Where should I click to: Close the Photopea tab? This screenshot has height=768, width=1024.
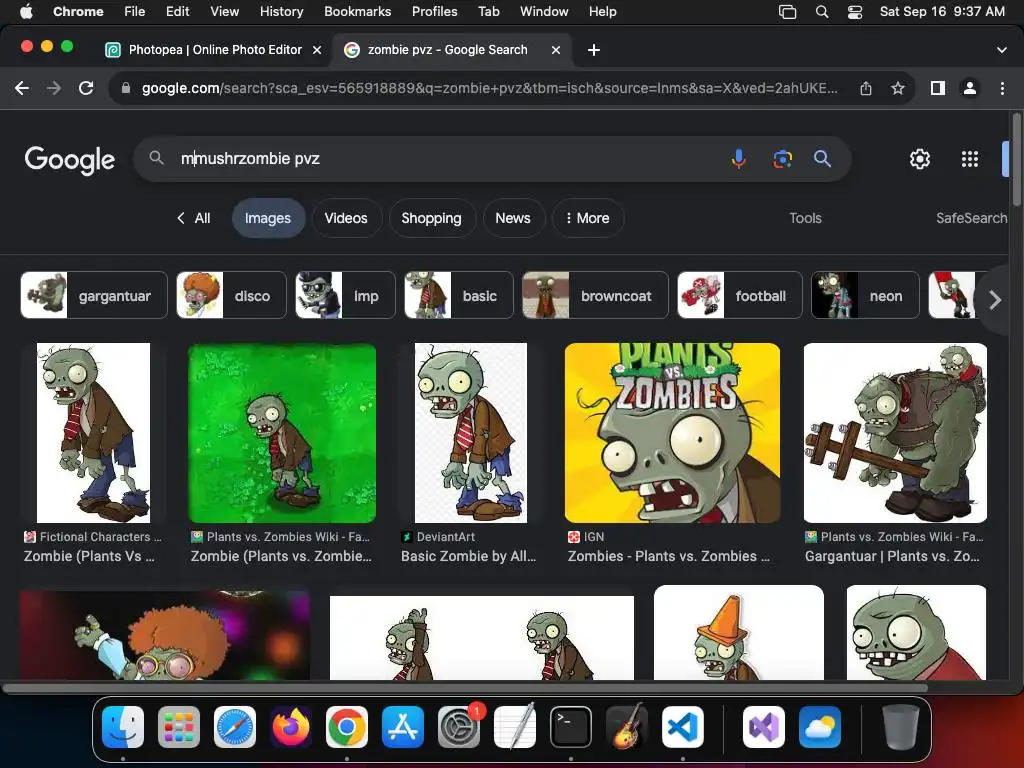[x=317, y=50]
